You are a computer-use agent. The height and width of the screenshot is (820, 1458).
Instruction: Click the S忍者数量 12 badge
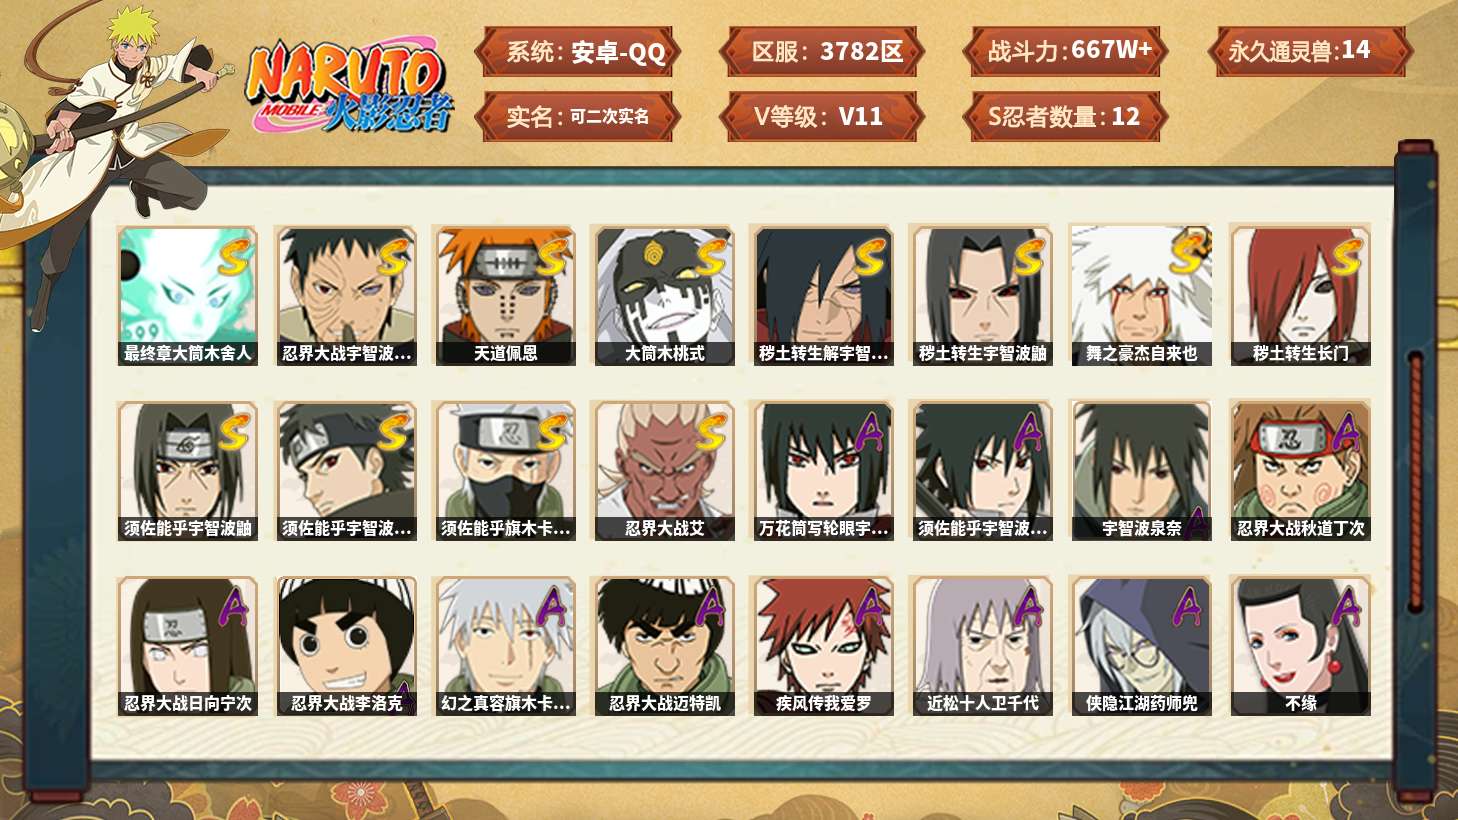(1066, 116)
